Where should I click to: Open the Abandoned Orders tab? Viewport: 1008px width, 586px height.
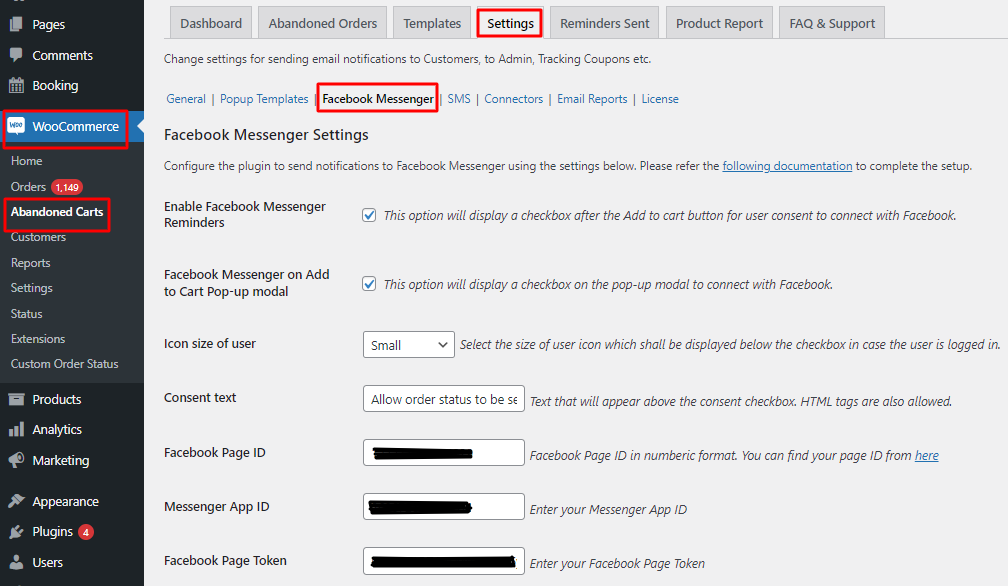323,23
